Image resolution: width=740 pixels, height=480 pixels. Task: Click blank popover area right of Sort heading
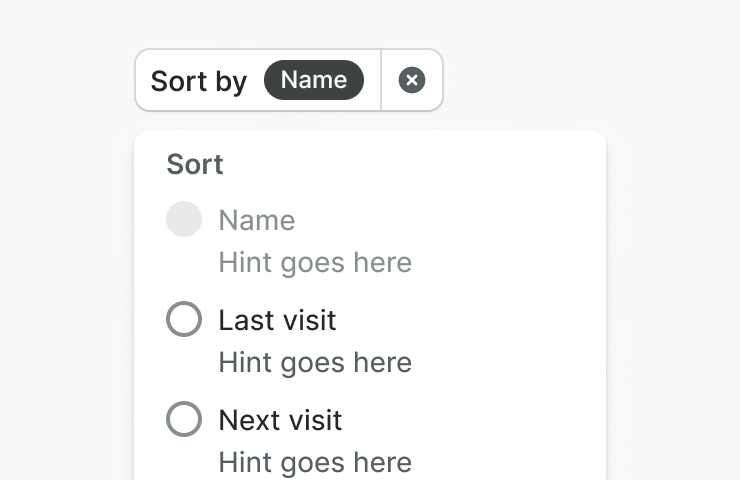click(x=420, y=164)
